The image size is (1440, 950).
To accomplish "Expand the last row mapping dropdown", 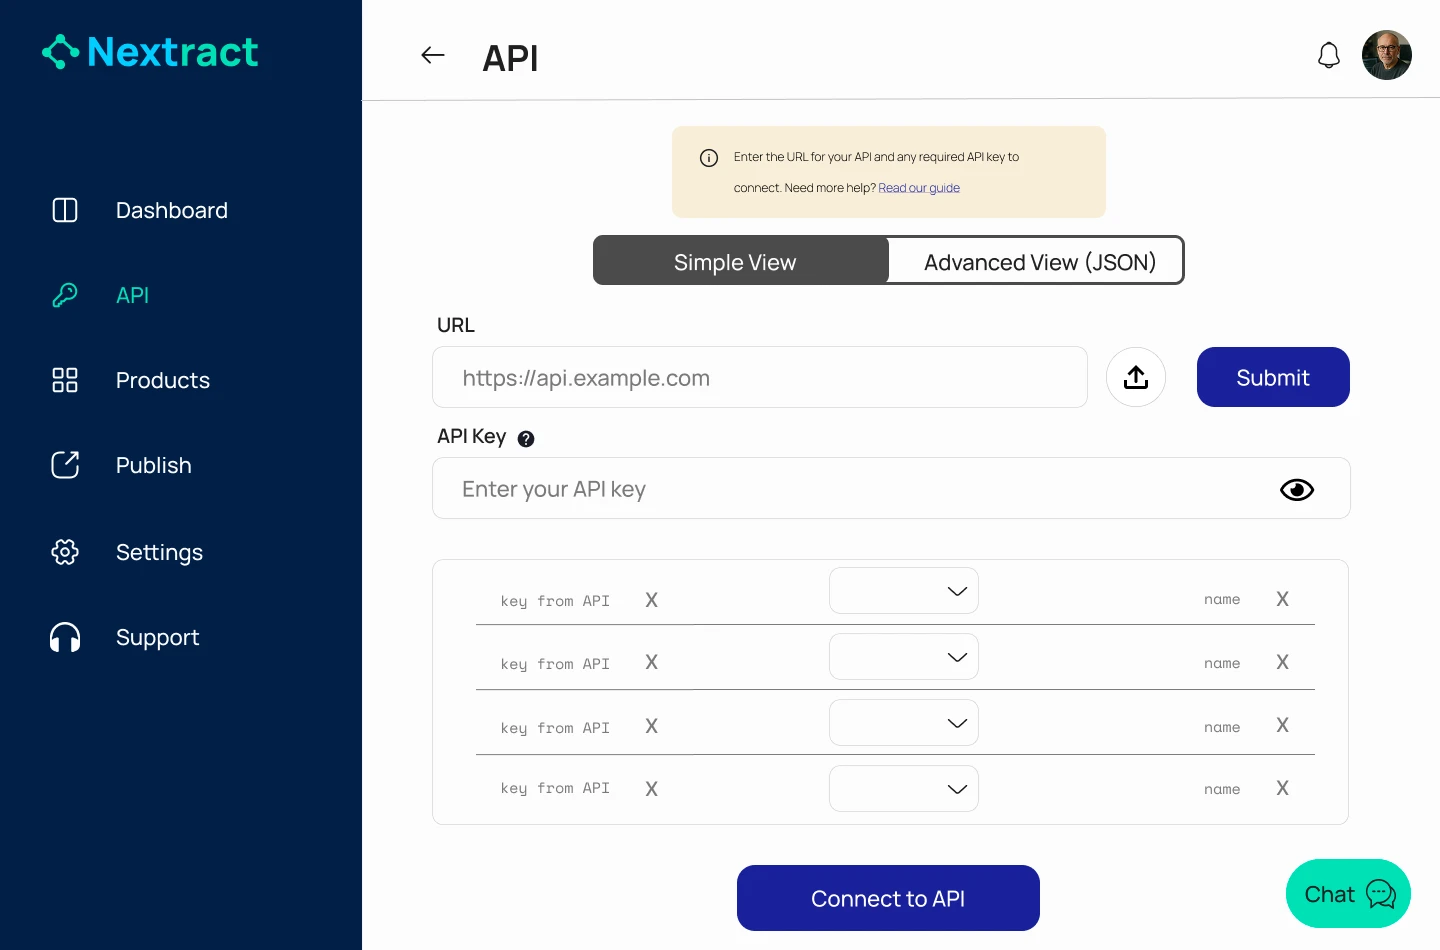I will 904,789.
